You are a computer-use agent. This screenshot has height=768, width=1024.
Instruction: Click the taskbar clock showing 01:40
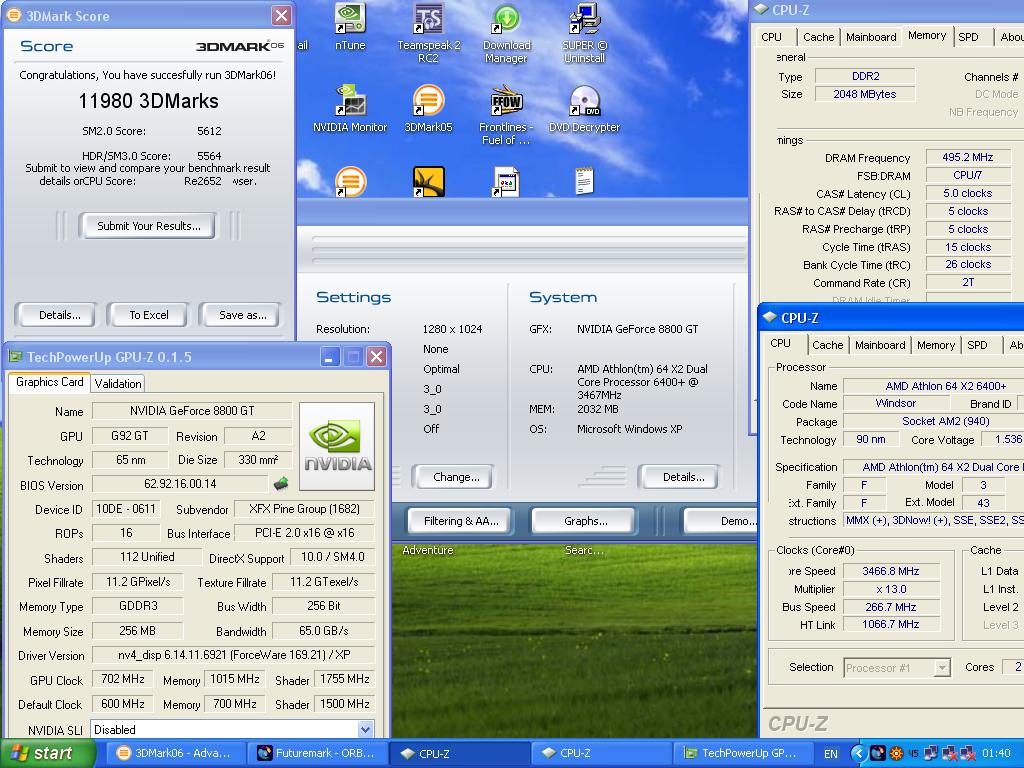coord(996,754)
